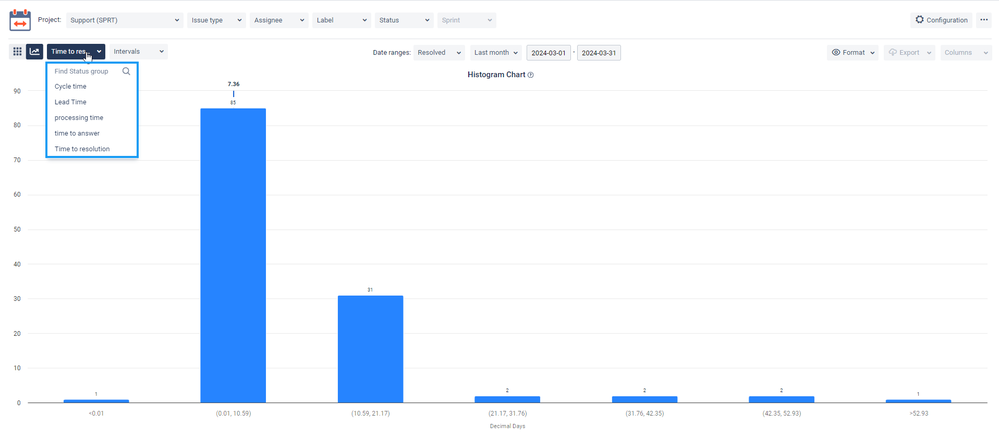Click the search magnifier in status group list

coord(126,71)
